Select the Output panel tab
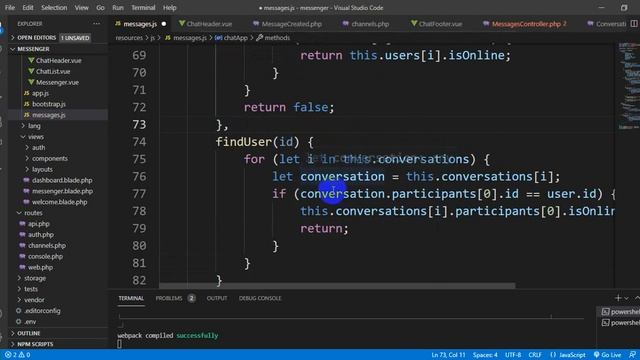 coord(217,298)
